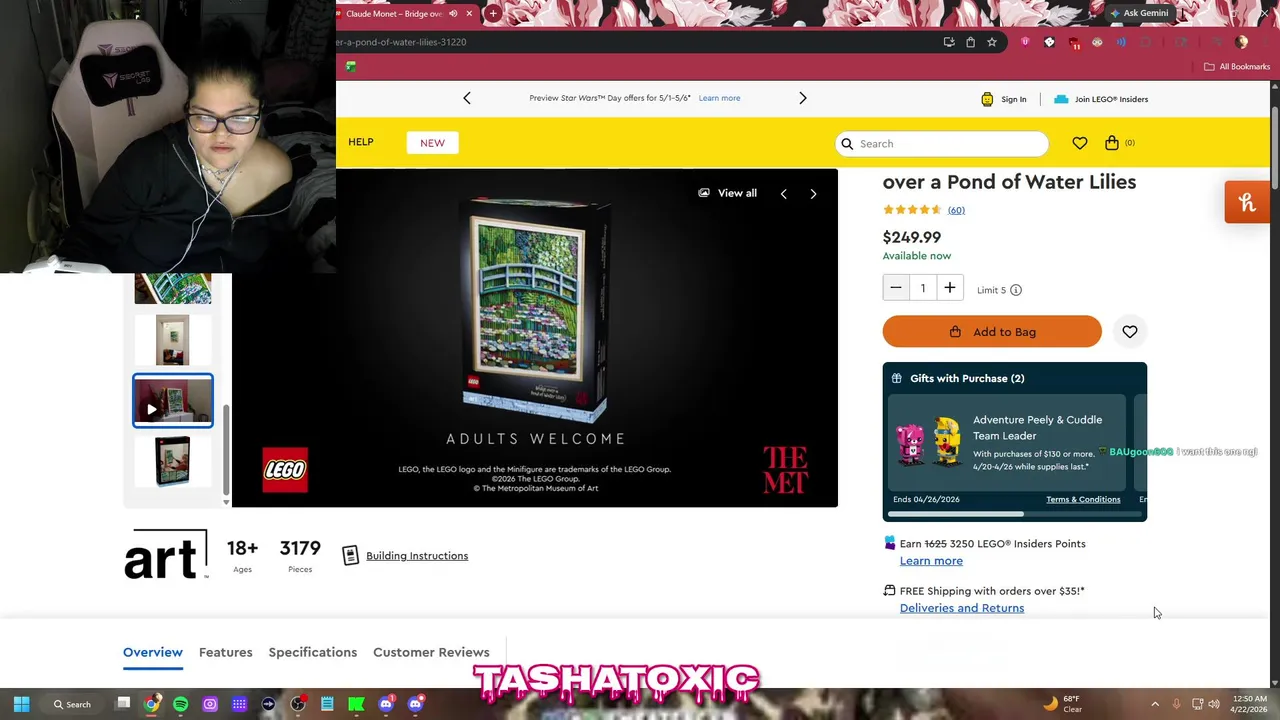1280x720 pixels.
Task: Open Building Instructions link
Action: click(417, 556)
